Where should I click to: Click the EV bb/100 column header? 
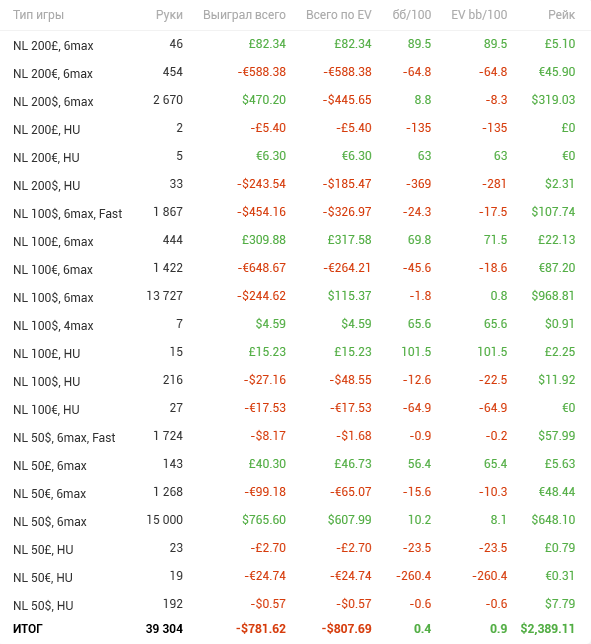(479, 15)
